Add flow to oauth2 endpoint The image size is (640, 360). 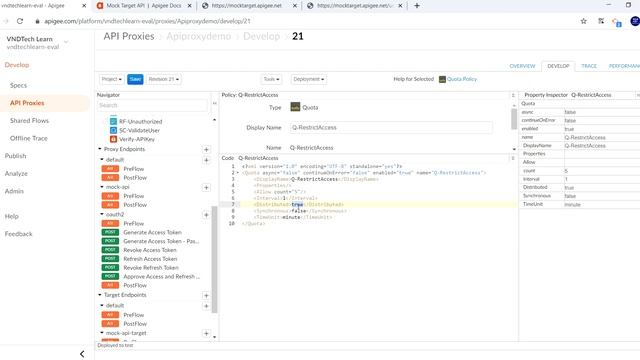(x=206, y=215)
